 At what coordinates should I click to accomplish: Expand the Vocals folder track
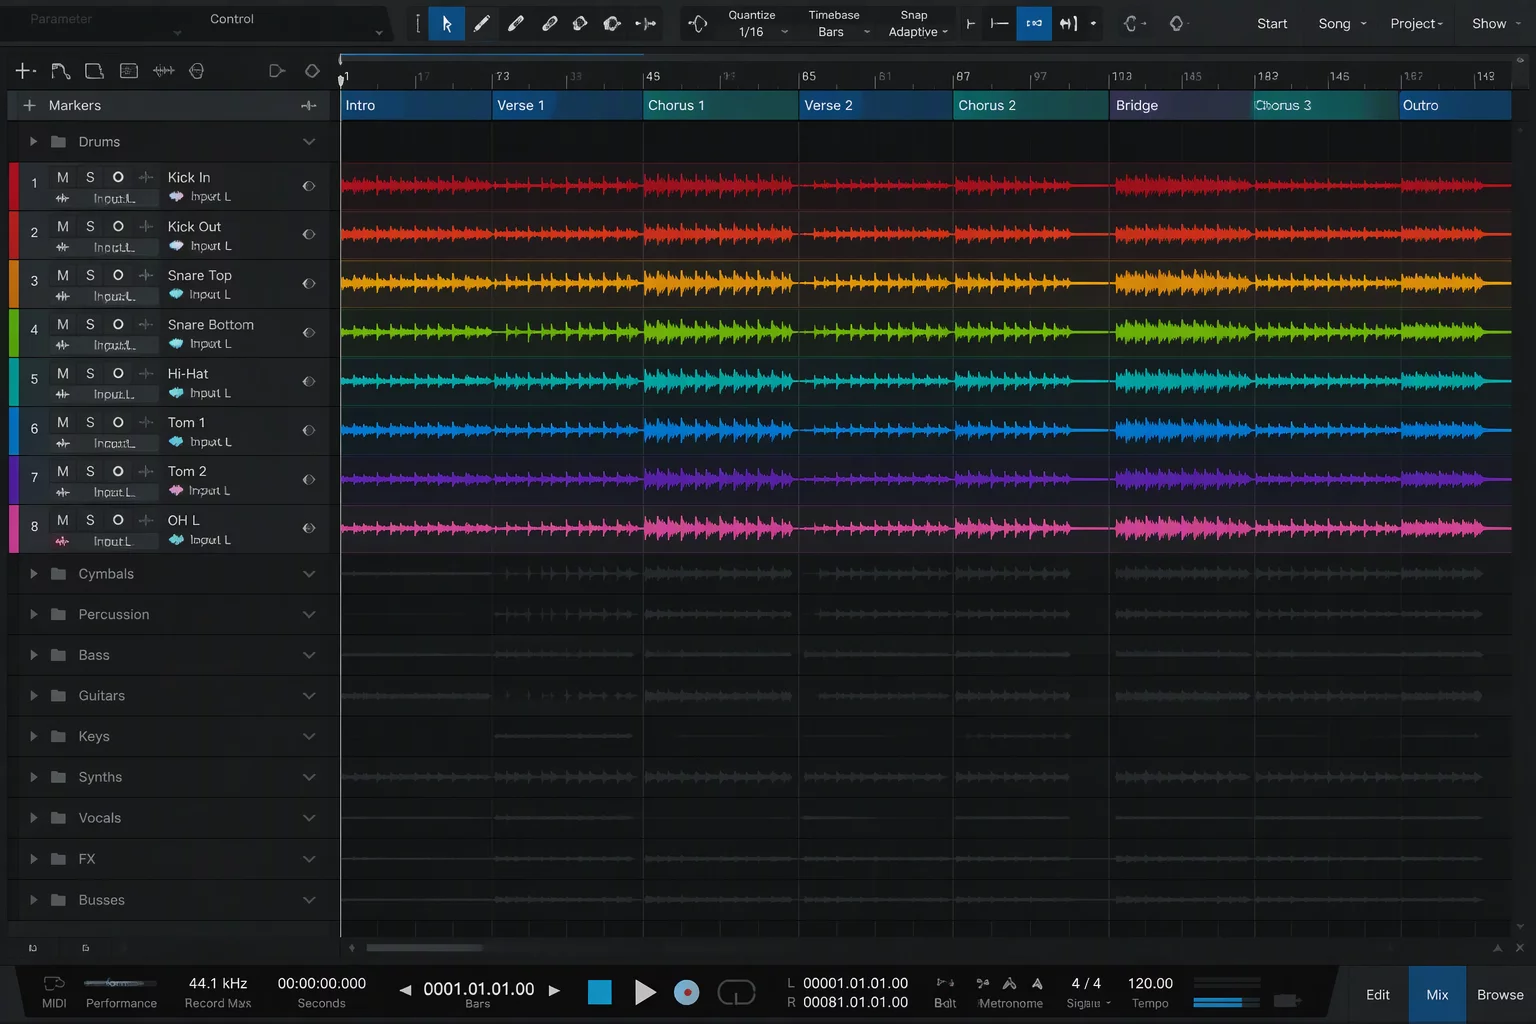pos(33,818)
